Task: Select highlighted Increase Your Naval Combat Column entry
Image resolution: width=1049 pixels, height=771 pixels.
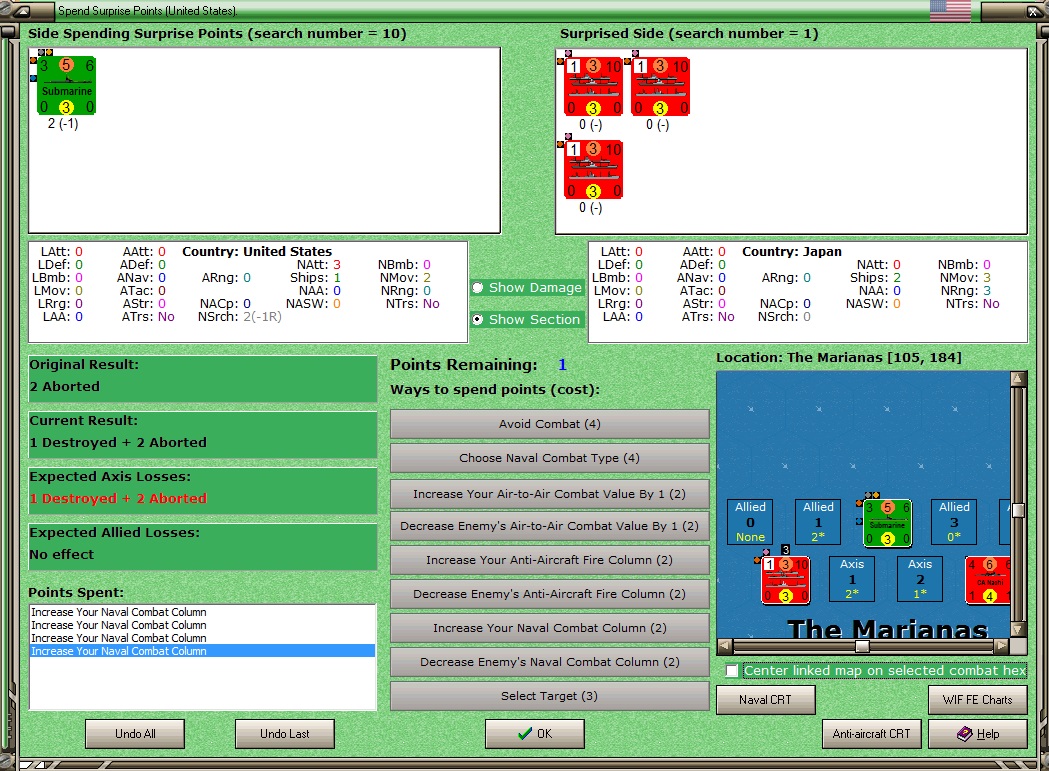Action: tap(202, 651)
